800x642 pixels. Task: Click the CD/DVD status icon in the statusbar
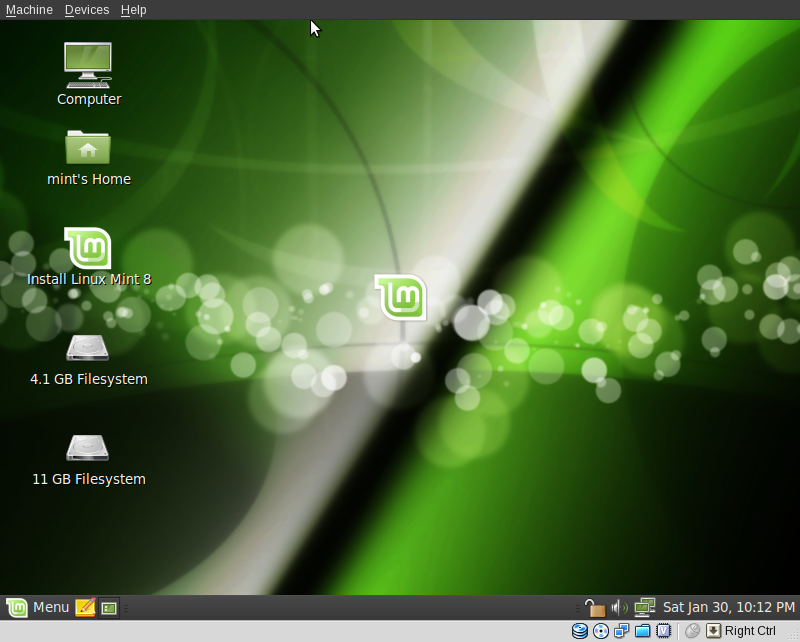(601, 630)
